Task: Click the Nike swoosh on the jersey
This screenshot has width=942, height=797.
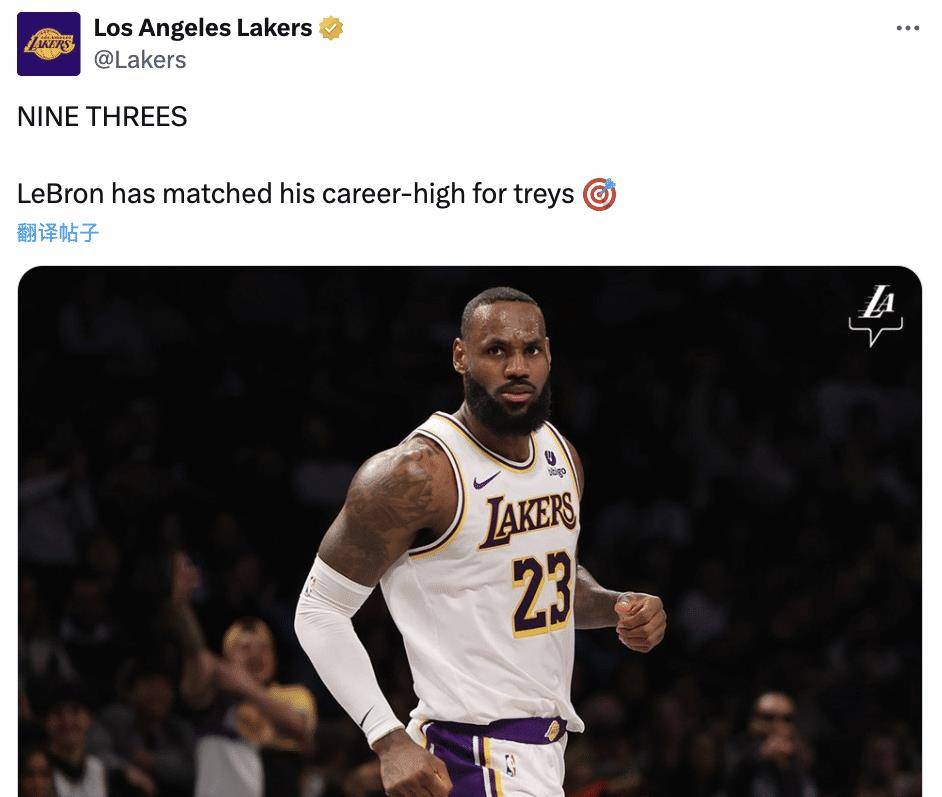Action: coord(486,480)
